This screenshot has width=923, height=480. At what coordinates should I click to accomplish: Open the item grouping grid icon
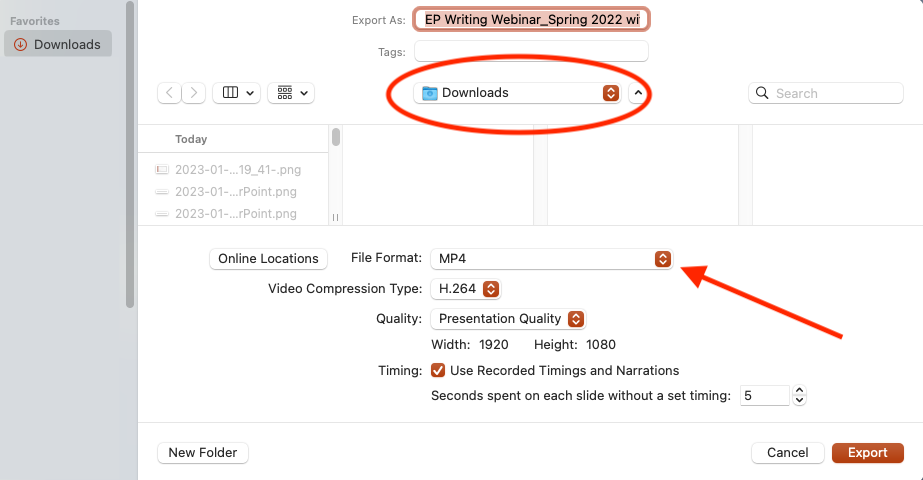point(291,93)
